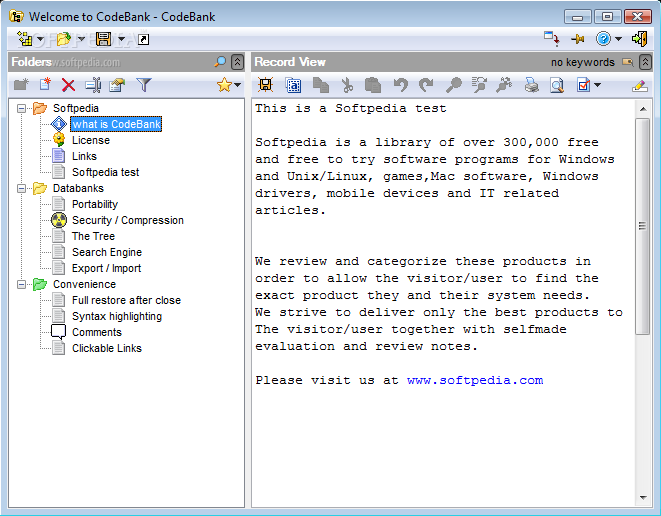The height and width of the screenshot is (516, 661).
Task: Click the item properties icon
Action: pyautogui.click(x=117, y=85)
